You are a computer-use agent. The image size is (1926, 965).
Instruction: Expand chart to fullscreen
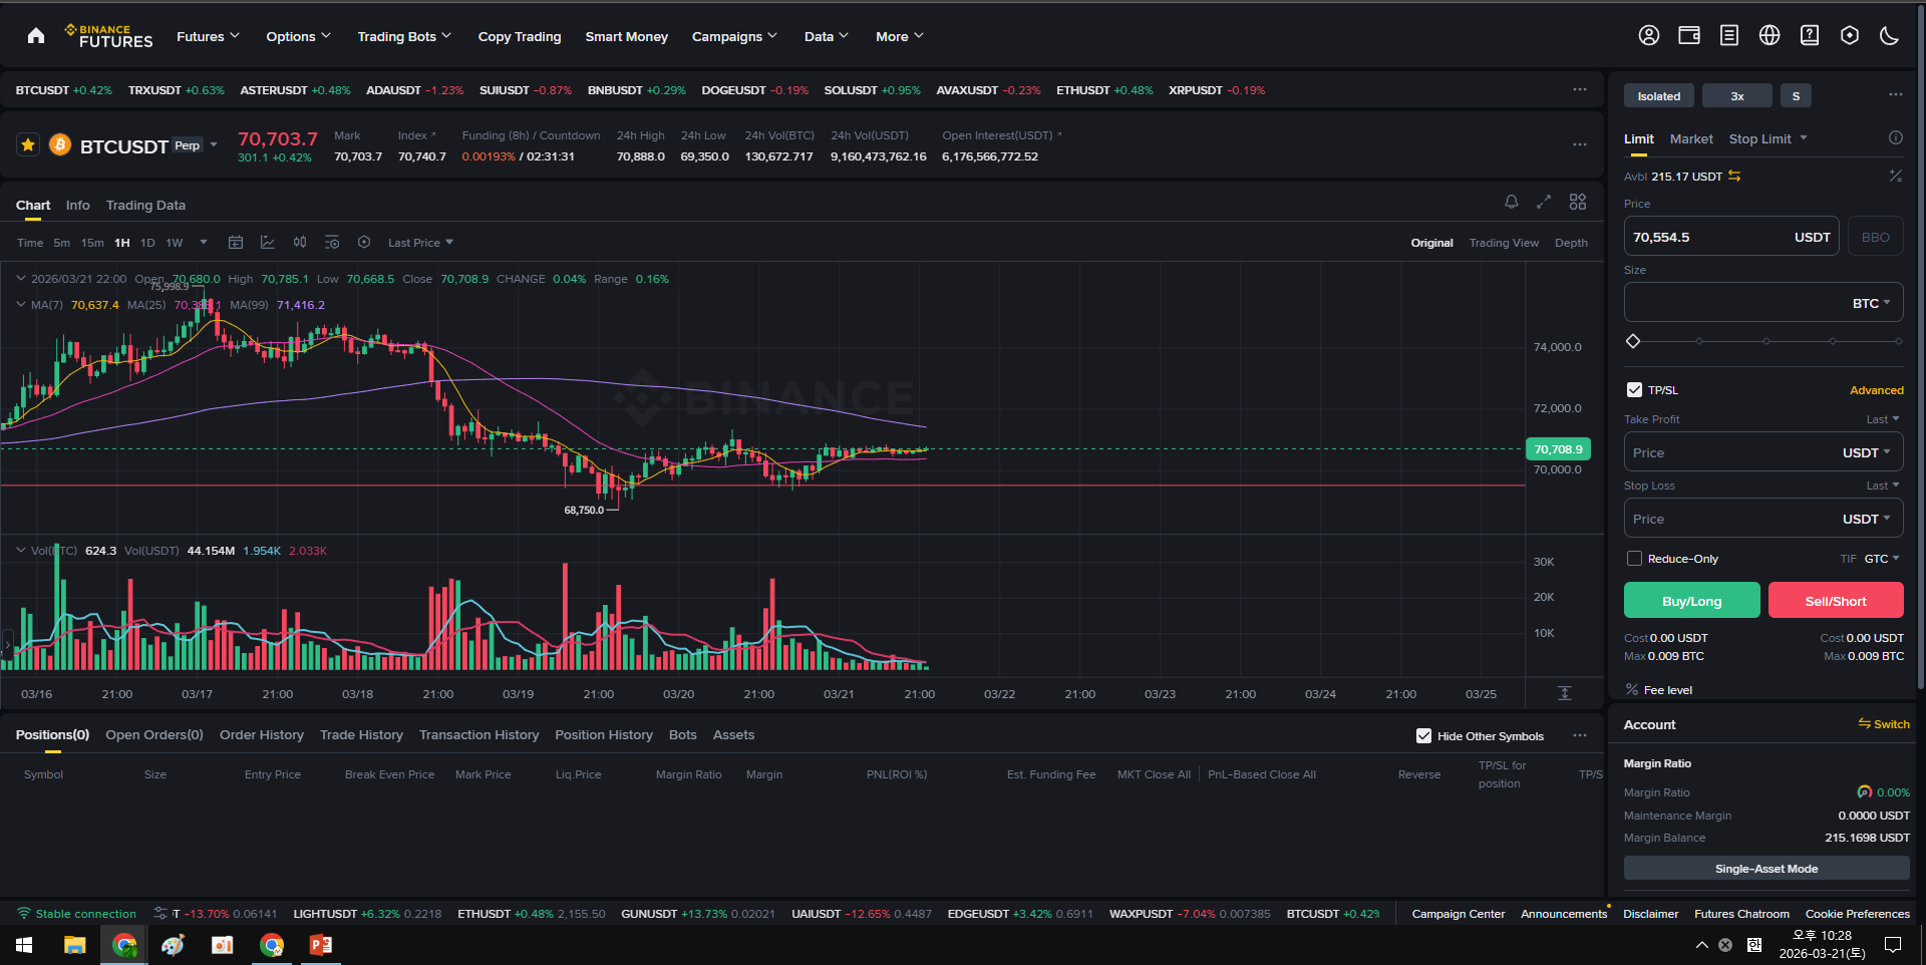[1544, 202]
